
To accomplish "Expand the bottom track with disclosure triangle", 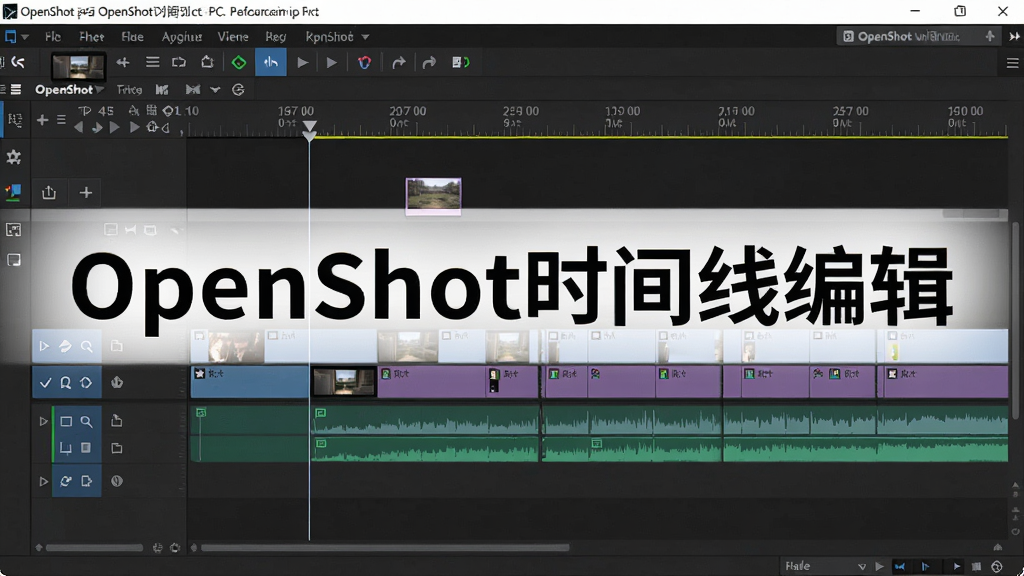I will [44, 481].
